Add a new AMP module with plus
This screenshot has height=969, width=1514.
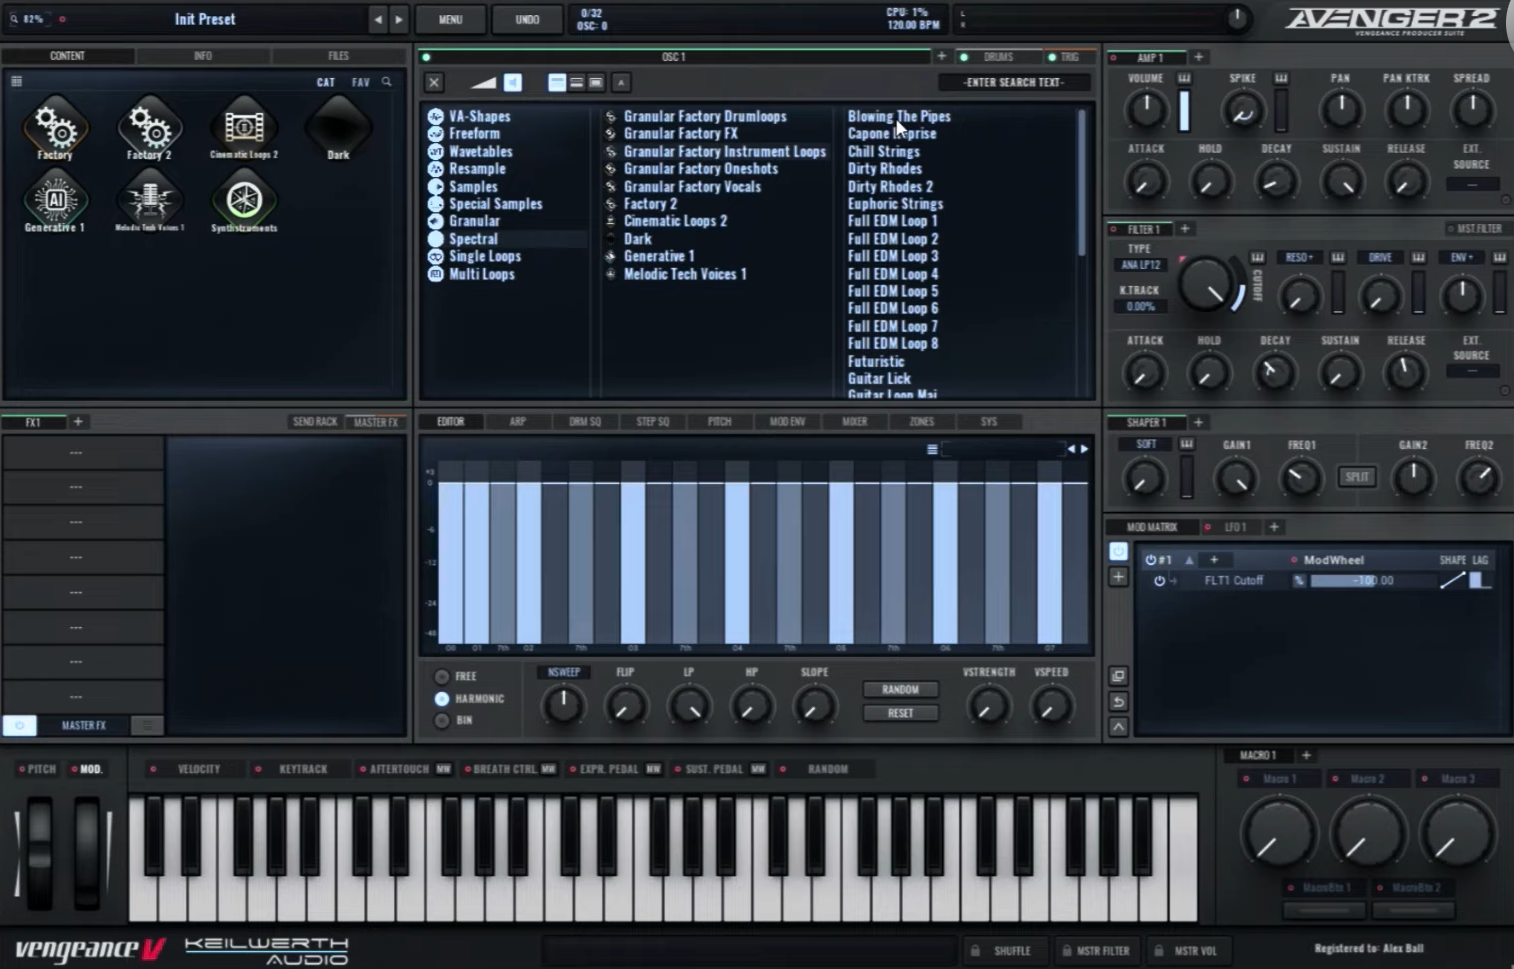click(1199, 57)
